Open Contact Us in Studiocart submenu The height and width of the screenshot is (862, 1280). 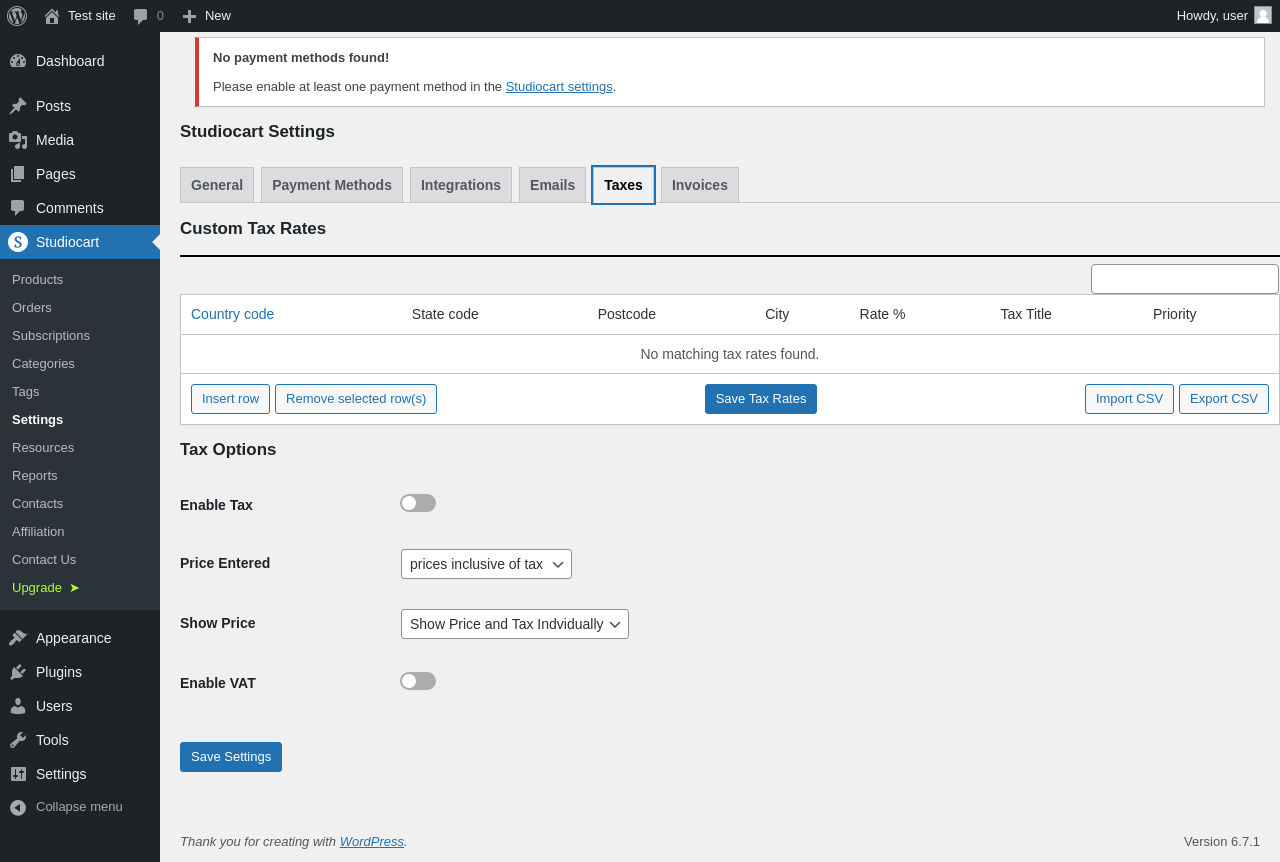click(x=44, y=560)
